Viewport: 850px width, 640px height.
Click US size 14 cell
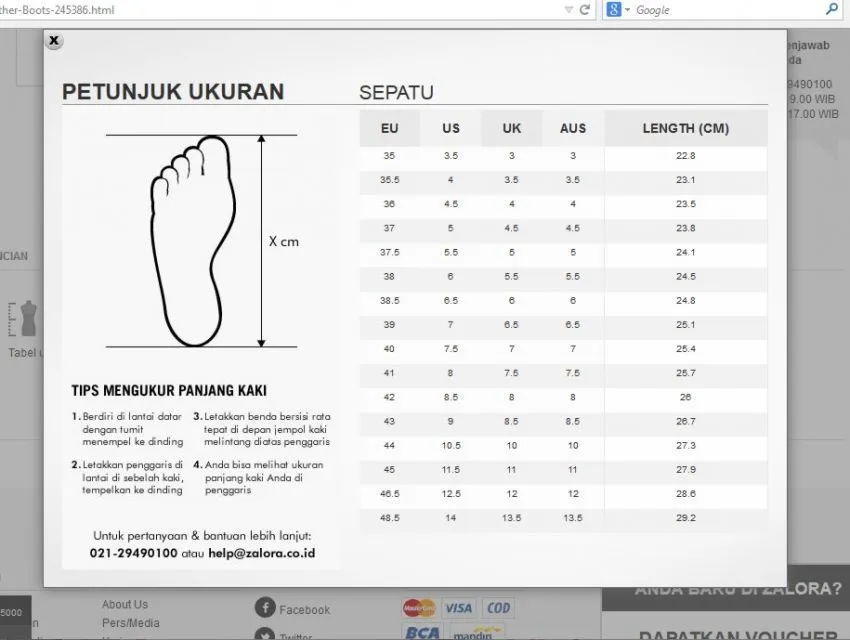450,518
